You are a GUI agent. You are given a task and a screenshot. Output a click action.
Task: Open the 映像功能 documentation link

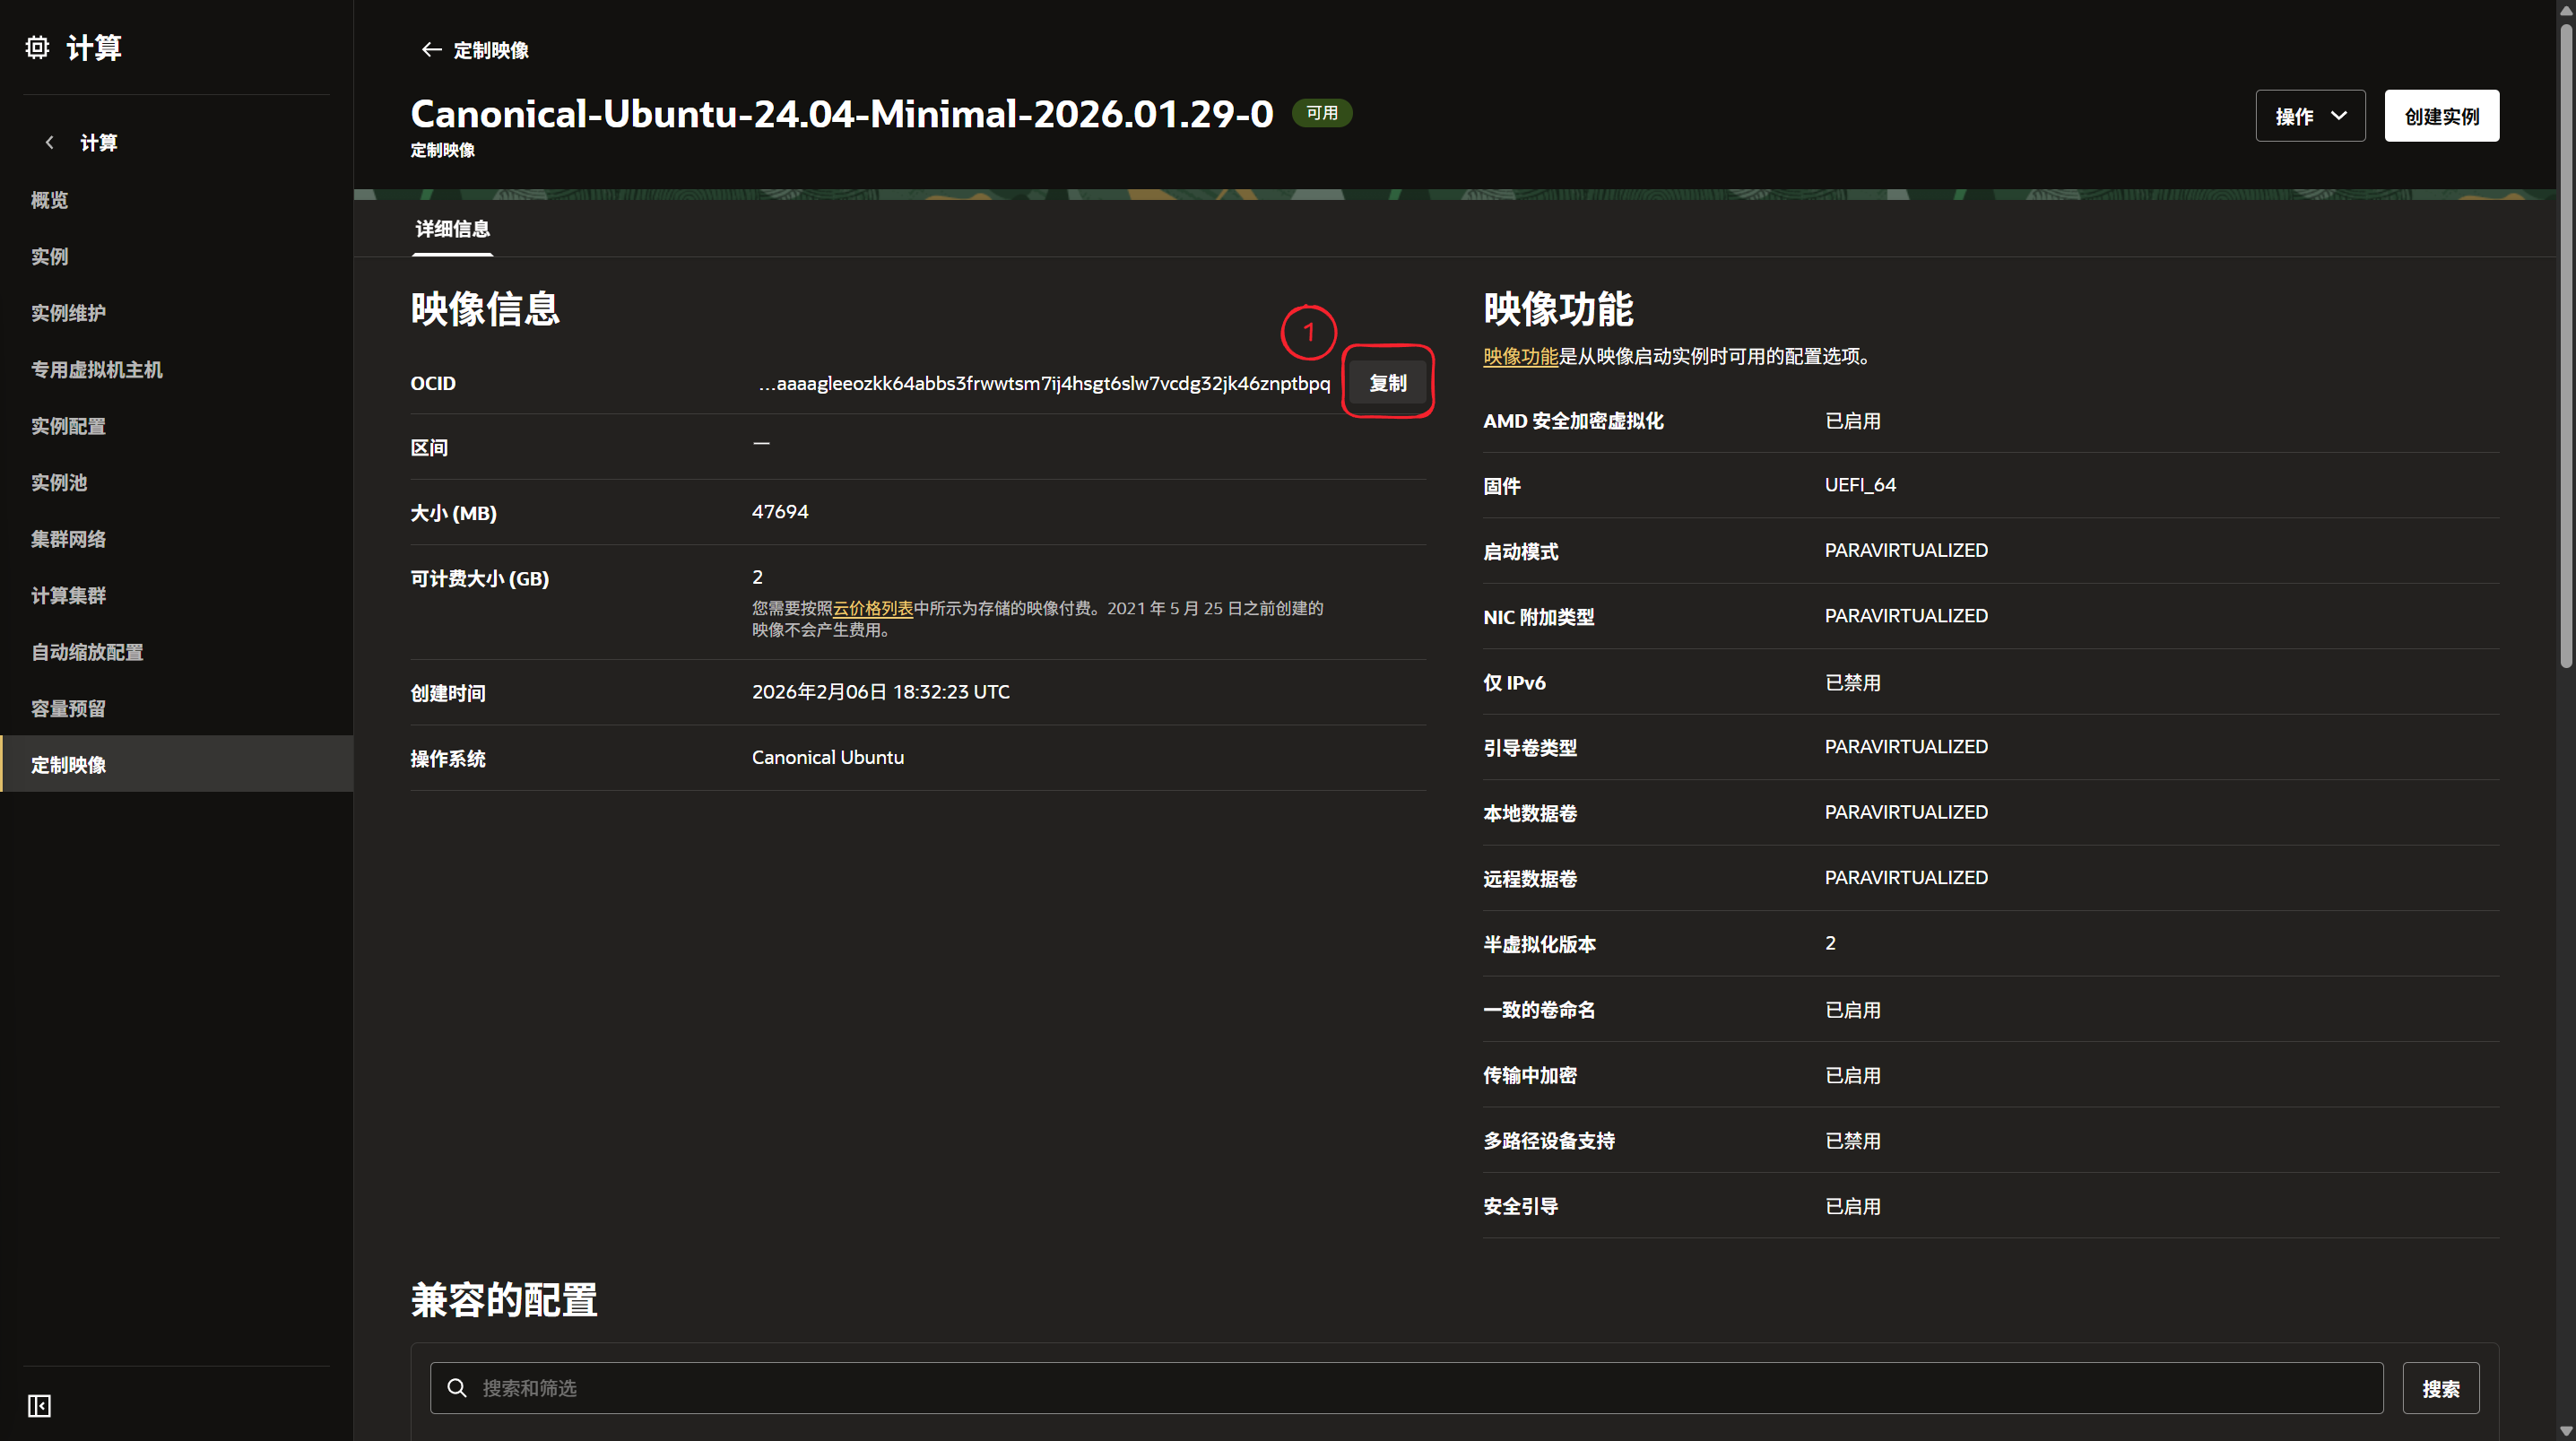(x=1520, y=356)
